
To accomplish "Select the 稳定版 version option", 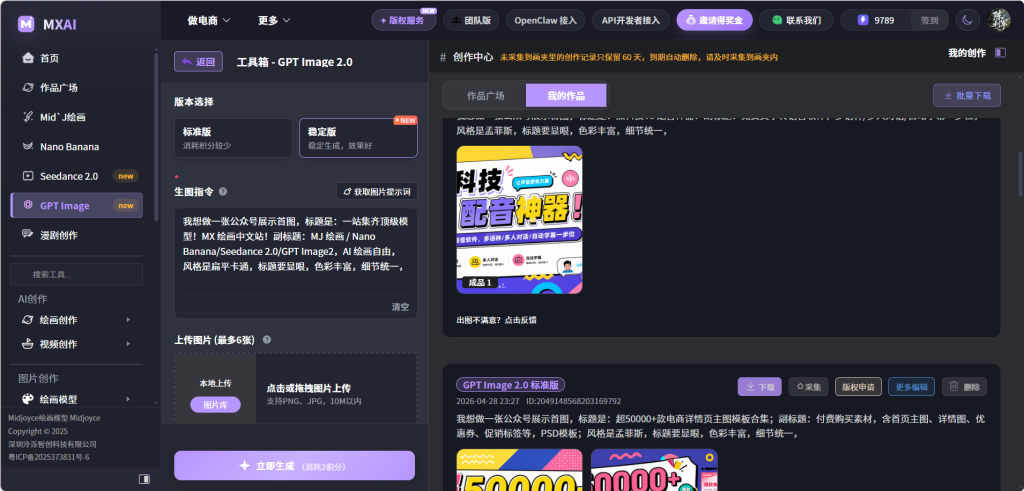I will point(358,138).
